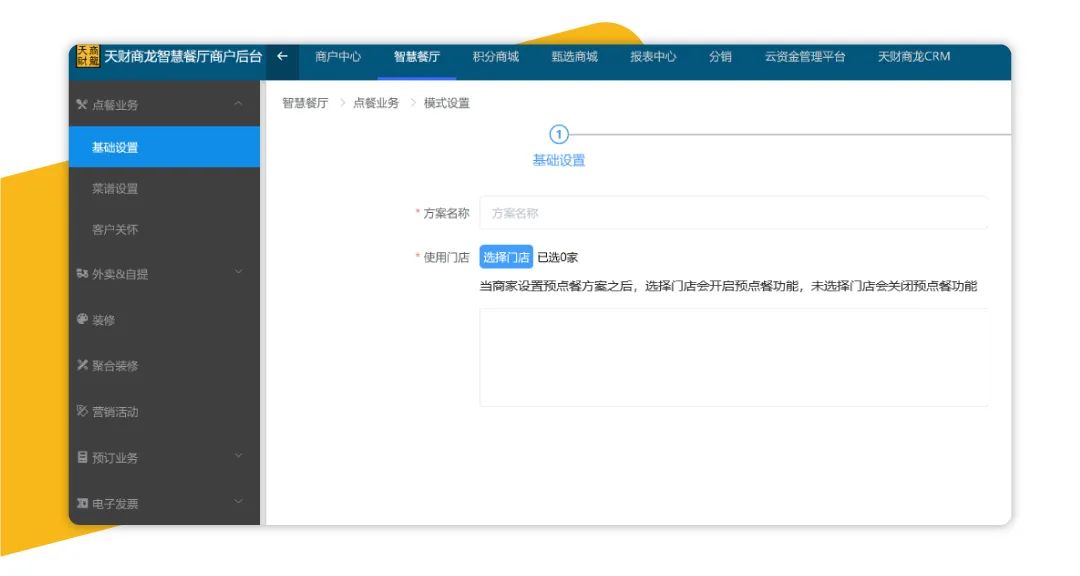Switch to the 甄选商城 tab
Image resolution: width=1080 pixels, height=576 pixels.
[x=574, y=56]
